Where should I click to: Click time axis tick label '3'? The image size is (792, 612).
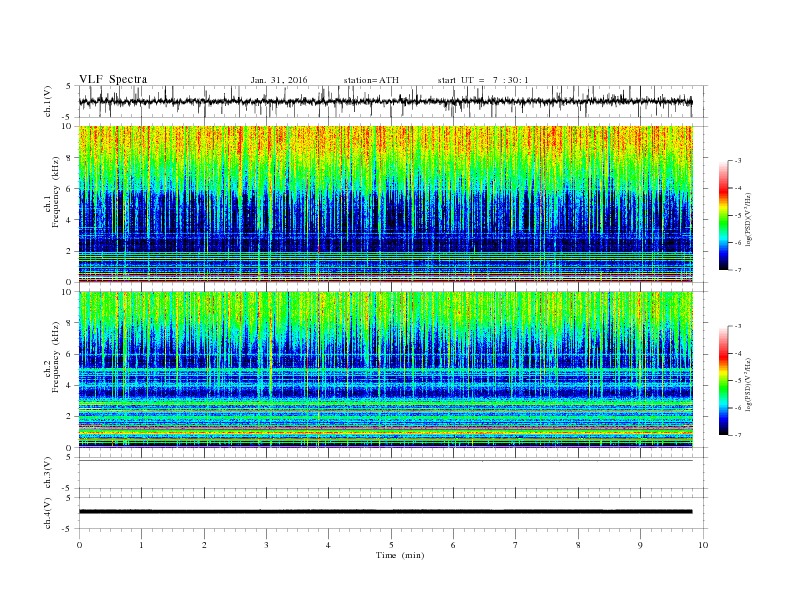pos(266,545)
